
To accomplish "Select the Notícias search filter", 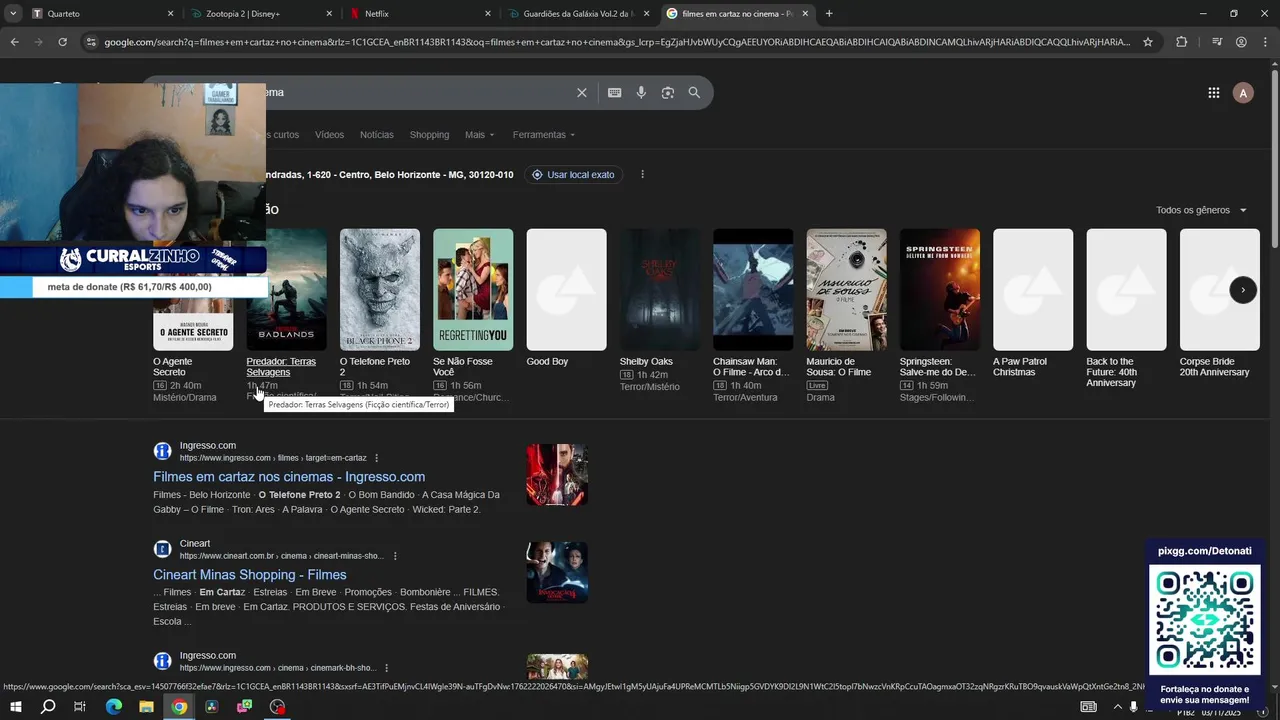I will pos(377,135).
